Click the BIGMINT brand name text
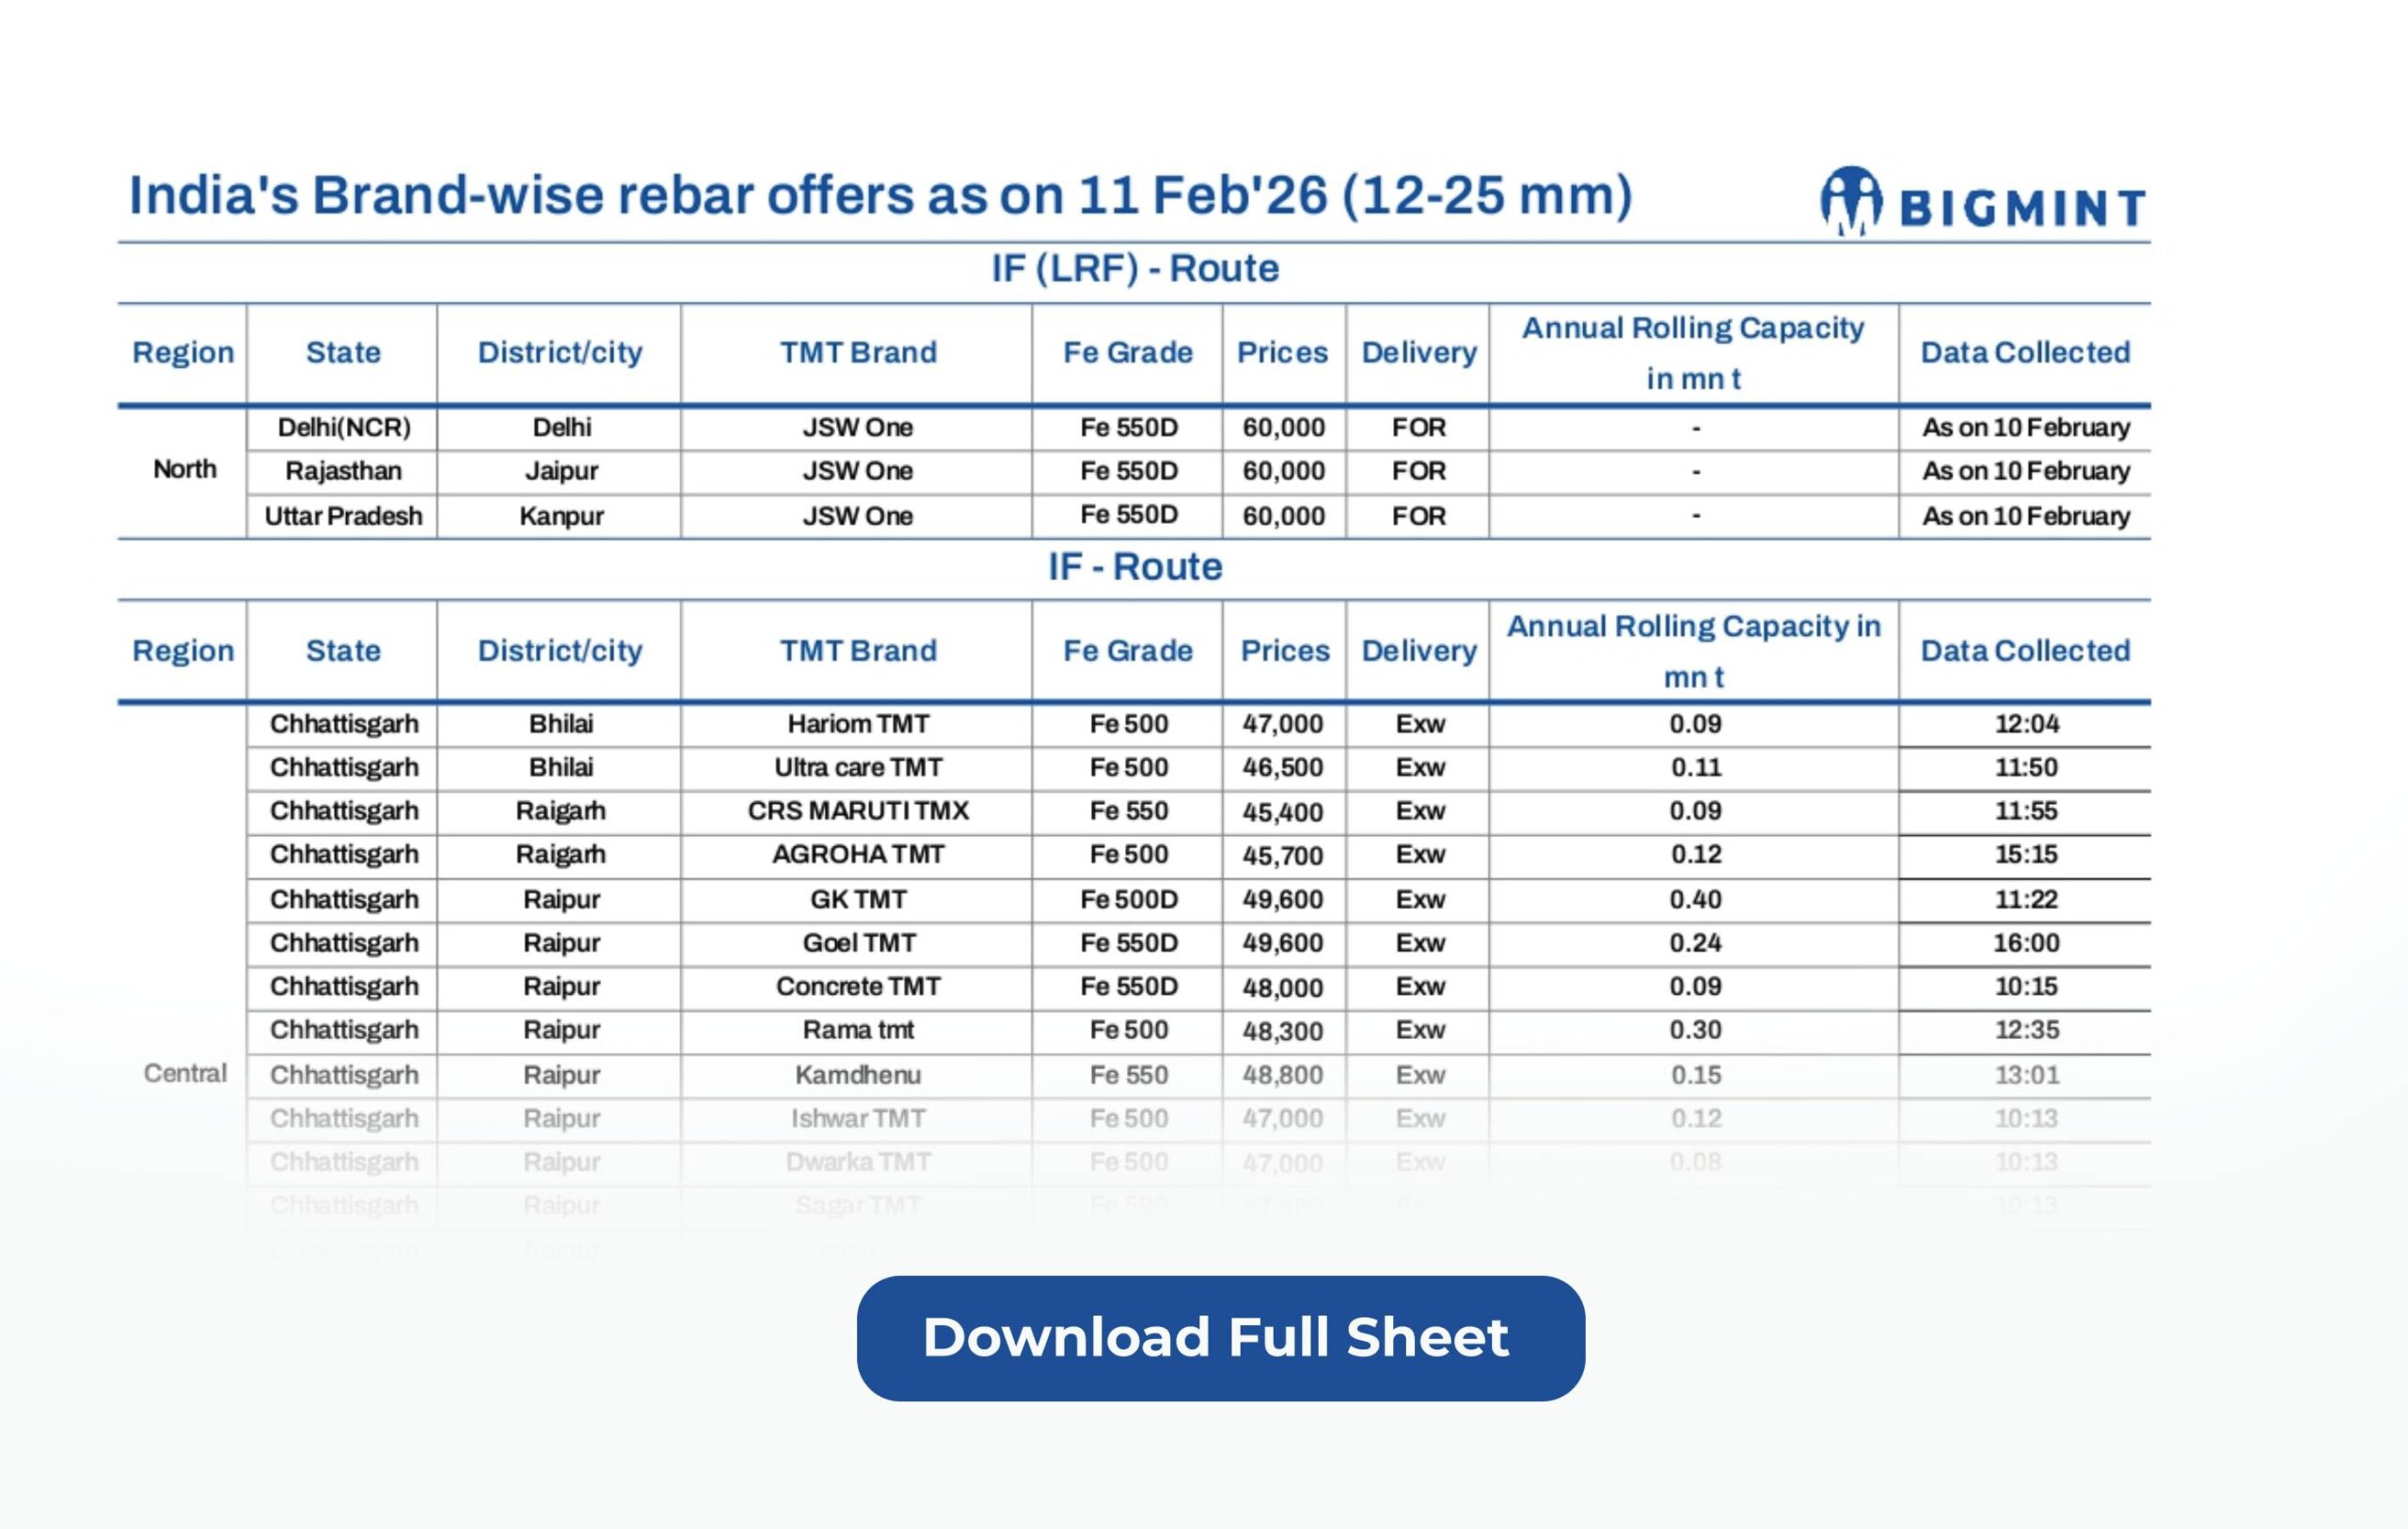The width and height of the screenshot is (2408, 1529). point(2022,208)
